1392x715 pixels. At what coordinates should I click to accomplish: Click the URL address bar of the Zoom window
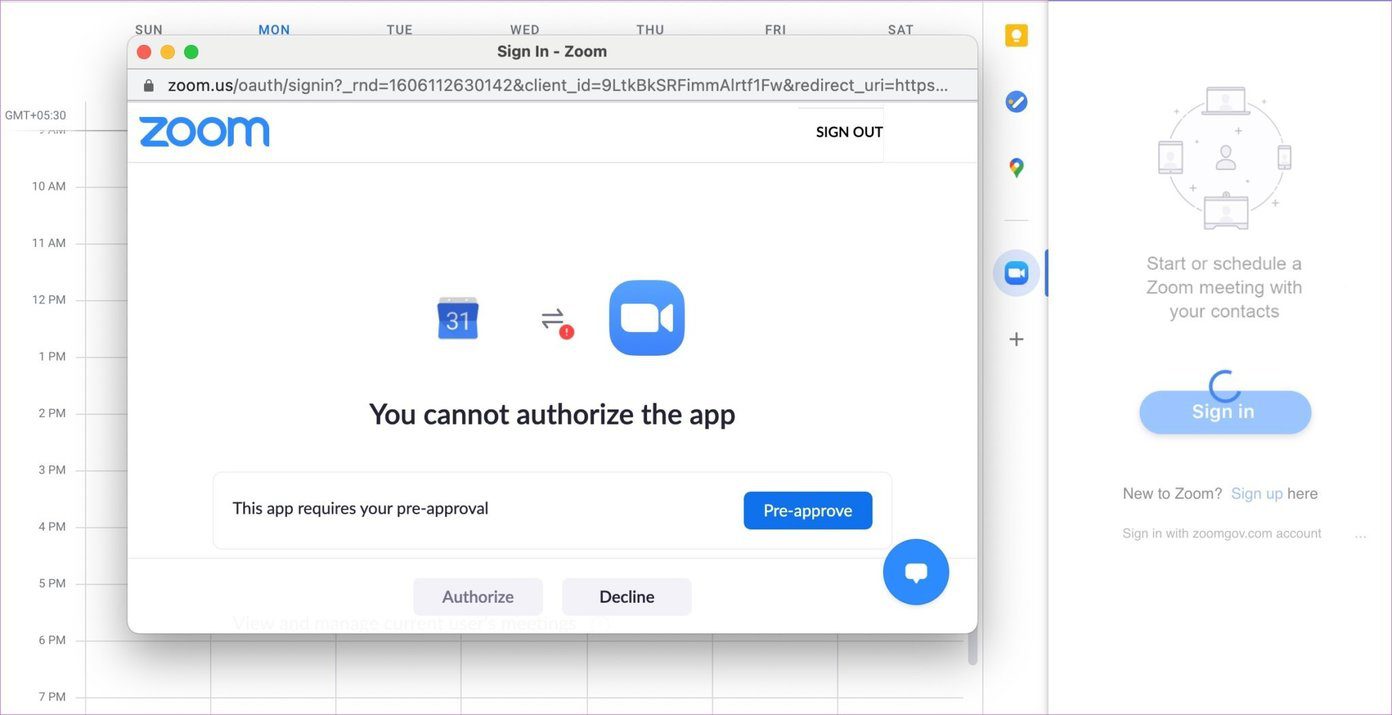tap(553, 85)
